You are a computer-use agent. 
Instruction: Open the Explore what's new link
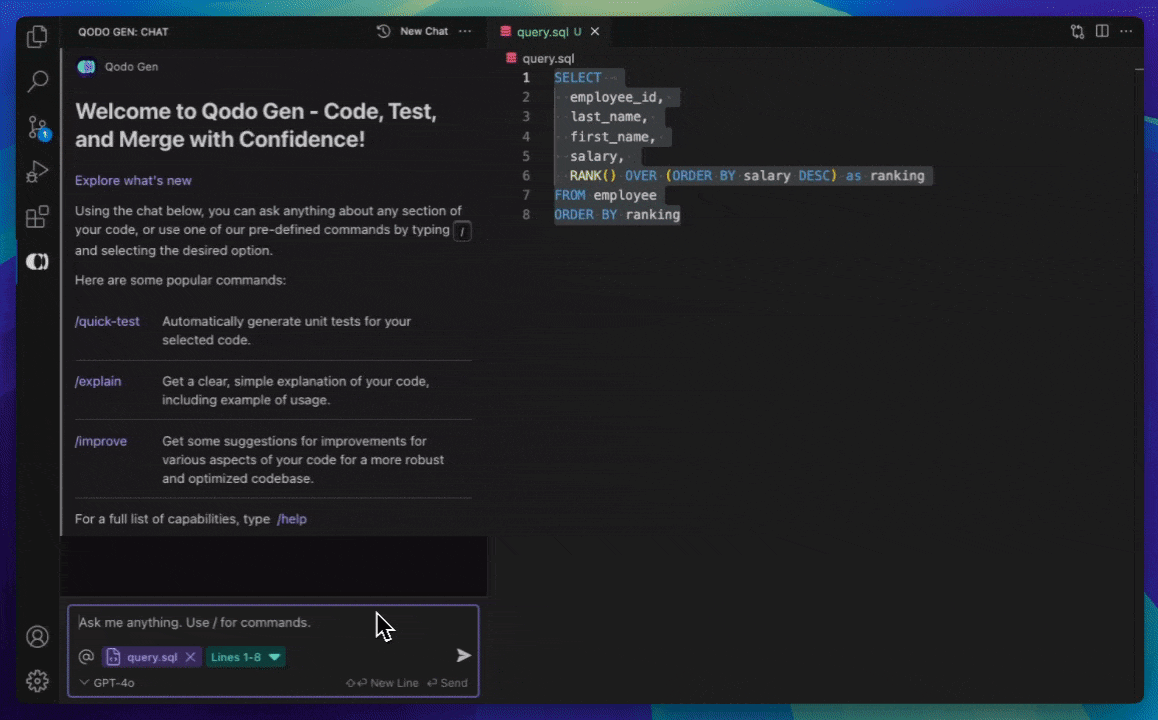133,180
